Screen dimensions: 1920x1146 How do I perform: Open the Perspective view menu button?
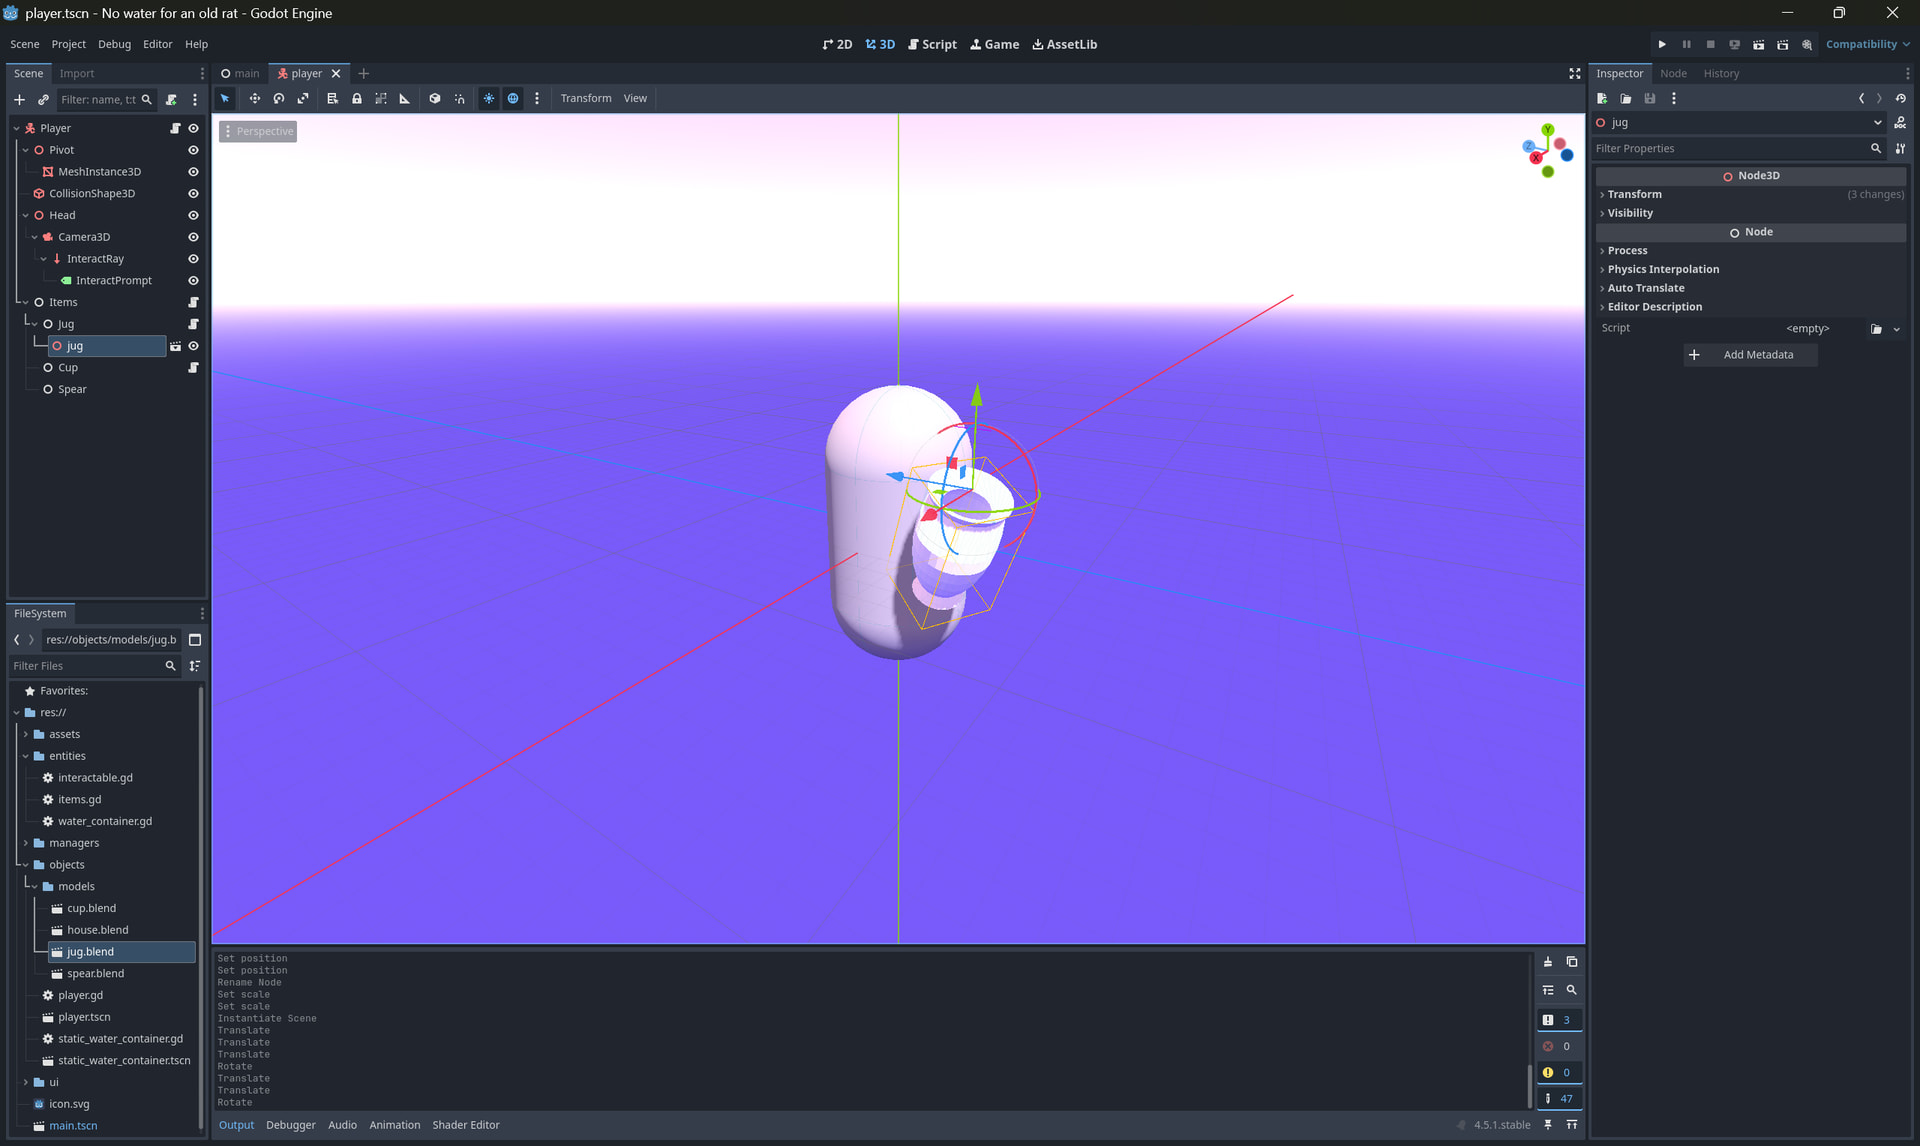point(258,131)
